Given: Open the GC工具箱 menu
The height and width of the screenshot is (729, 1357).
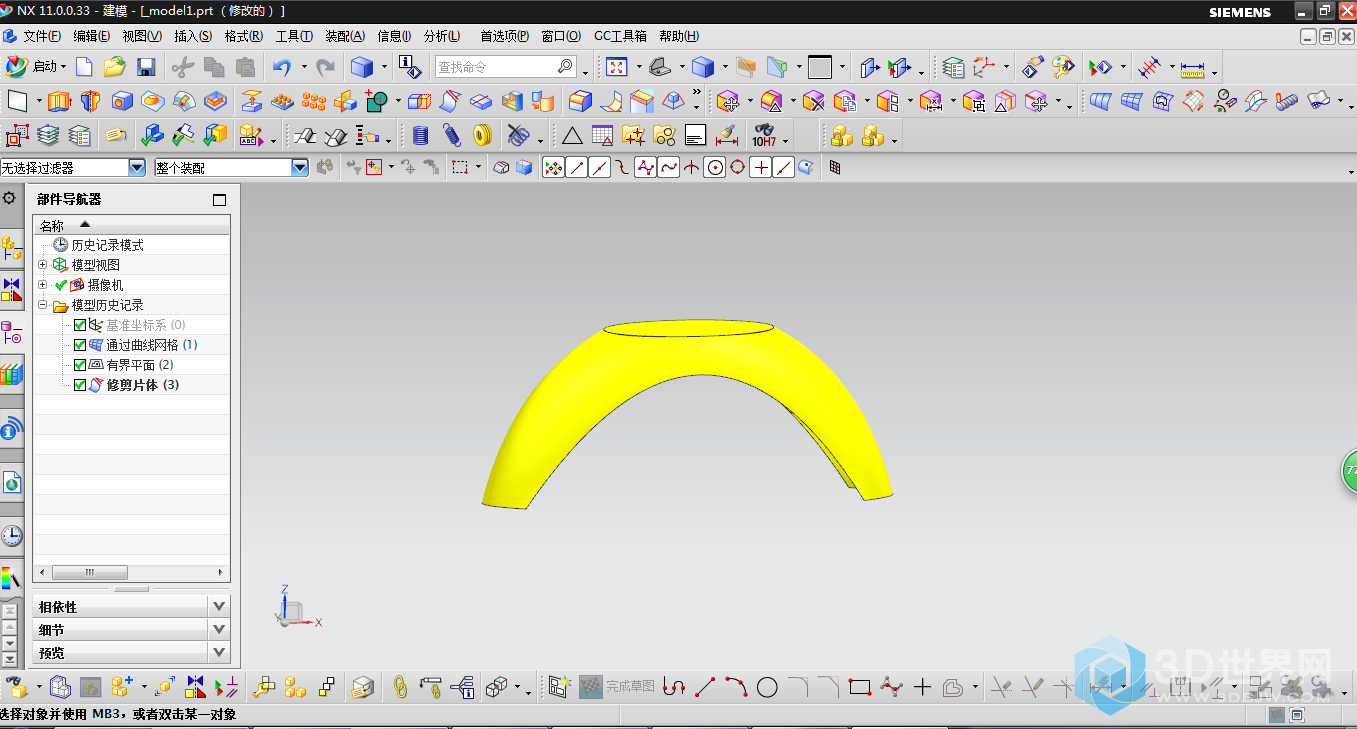Looking at the screenshot, I should pyautogui.click(x=620, y=36).
